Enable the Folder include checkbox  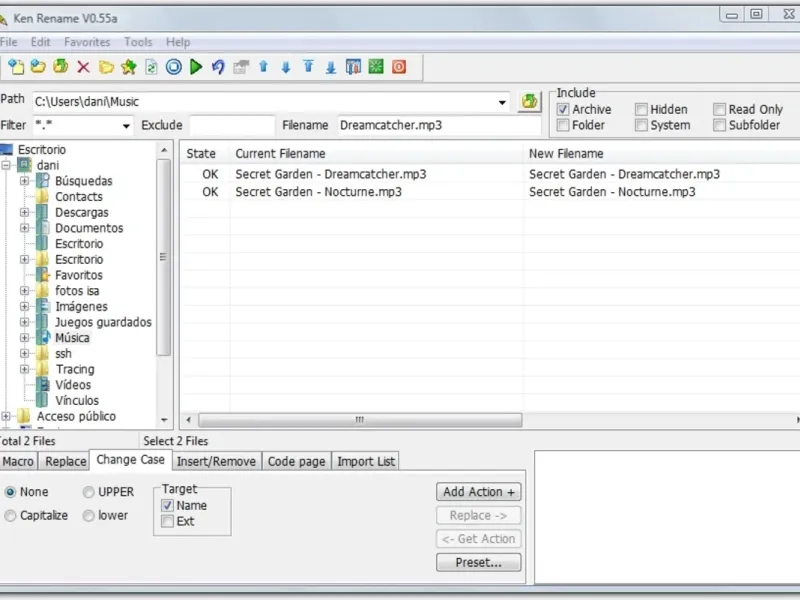click(x=563, y=125)
